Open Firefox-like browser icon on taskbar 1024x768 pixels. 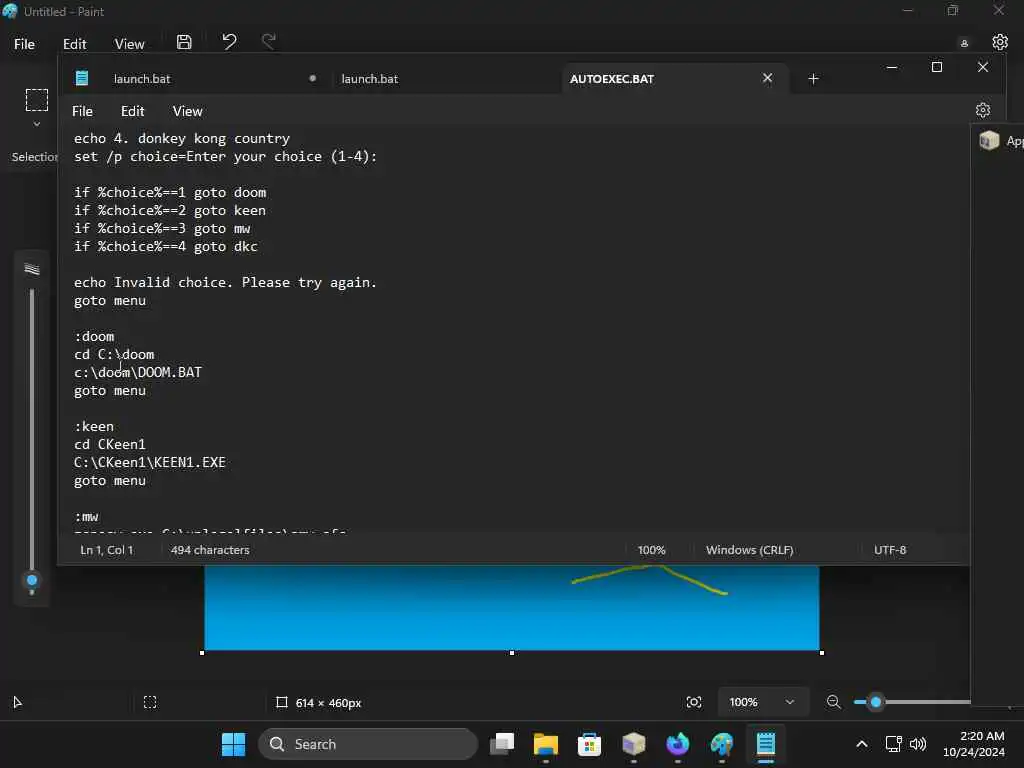[x=677, y=744]
